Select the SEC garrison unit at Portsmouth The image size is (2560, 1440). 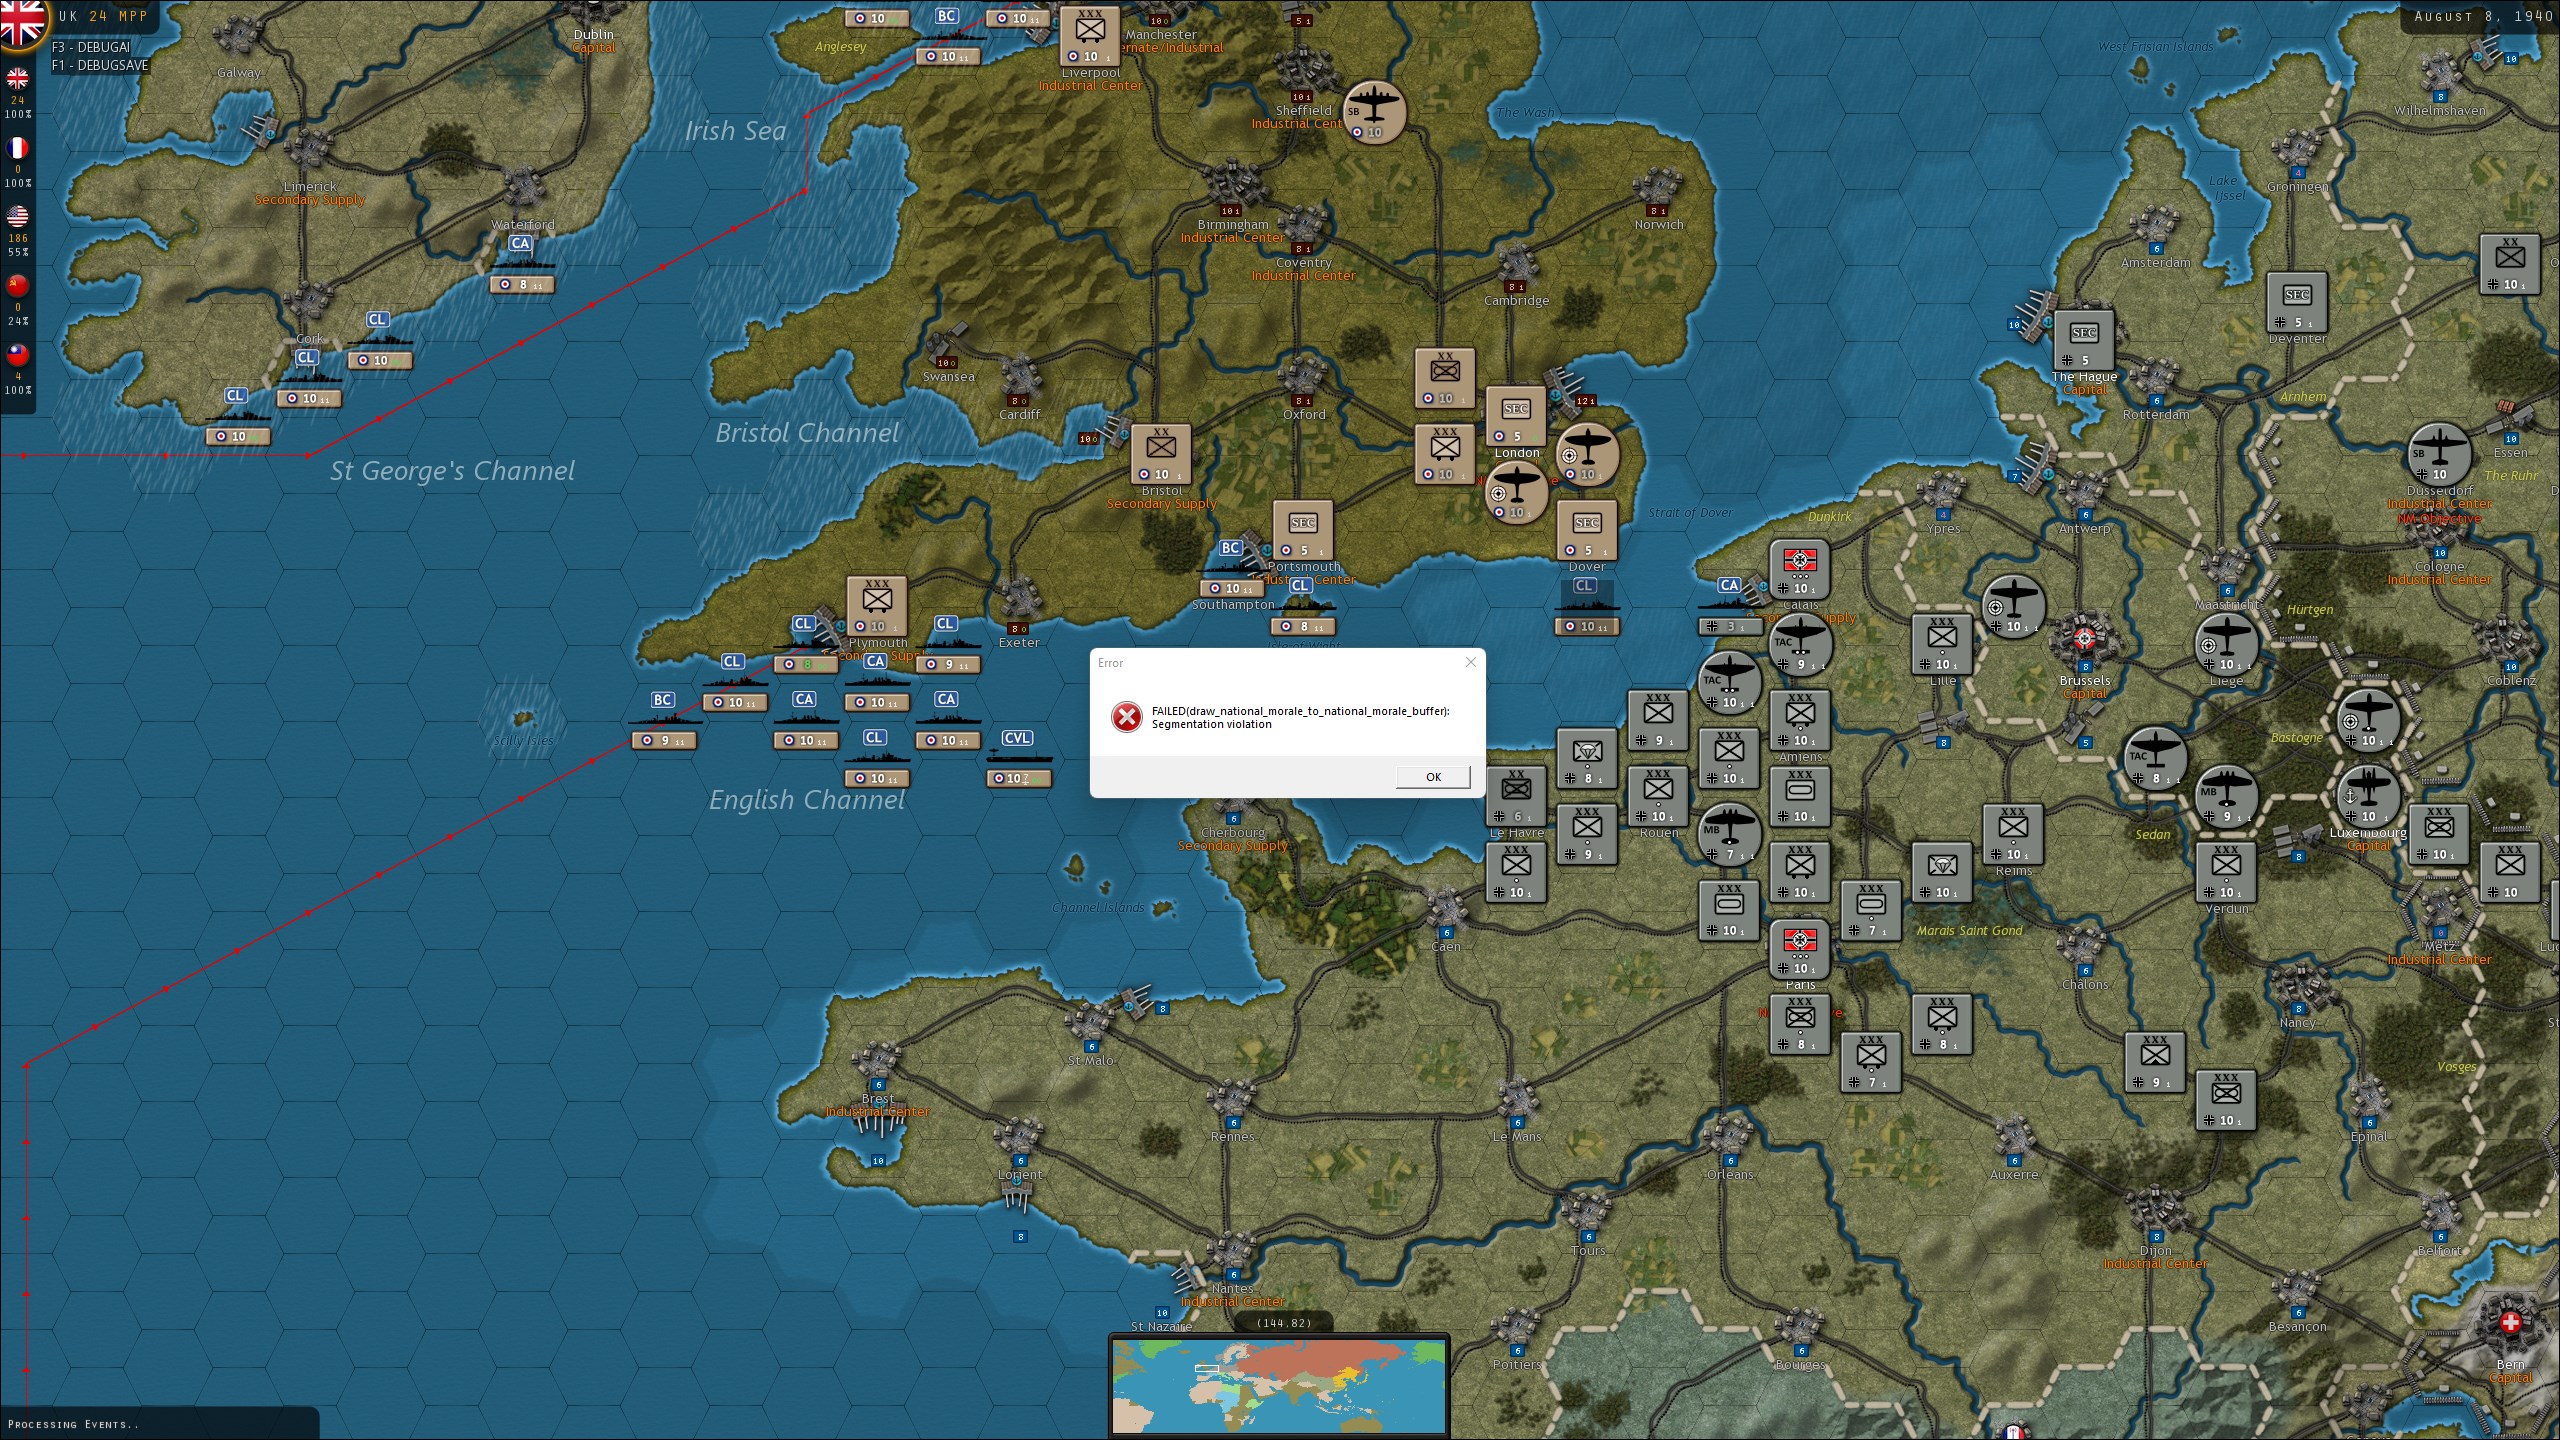pos(1303,531)
